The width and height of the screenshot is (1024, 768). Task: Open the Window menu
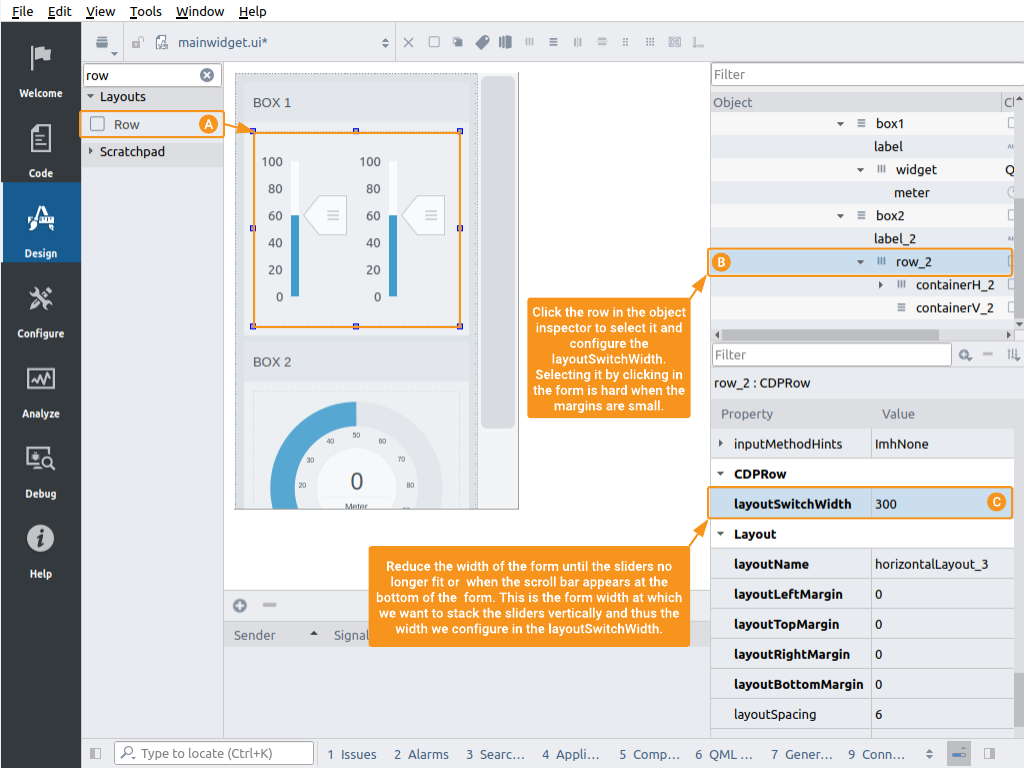click(x=200, y=11)
